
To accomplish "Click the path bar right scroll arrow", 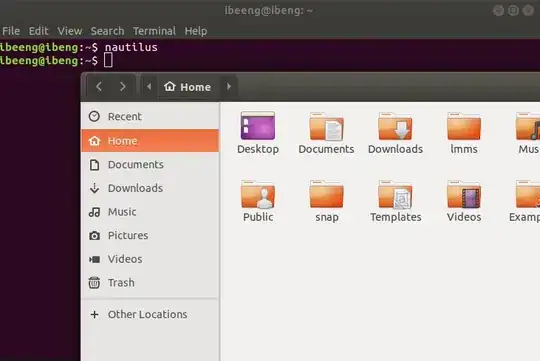I will [229, 86].
